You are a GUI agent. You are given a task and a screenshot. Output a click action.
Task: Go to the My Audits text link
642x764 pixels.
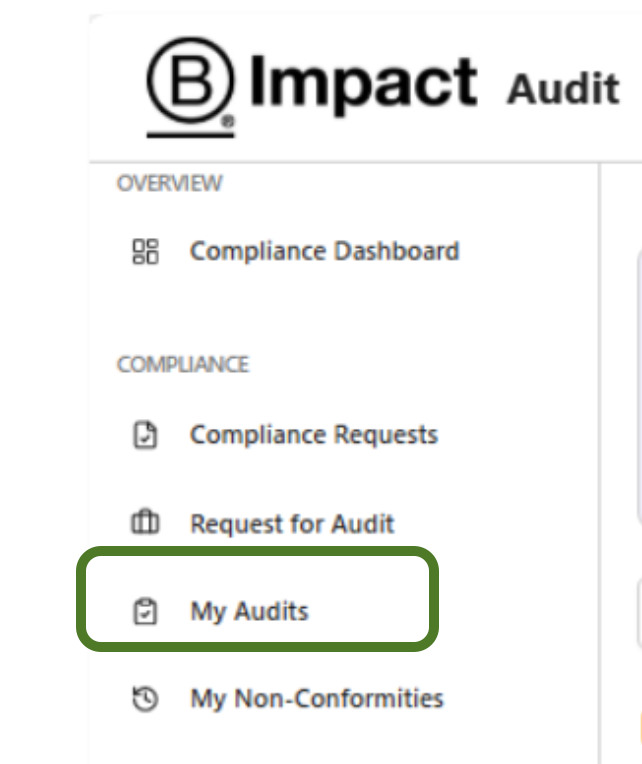click(x=249, y=611)
